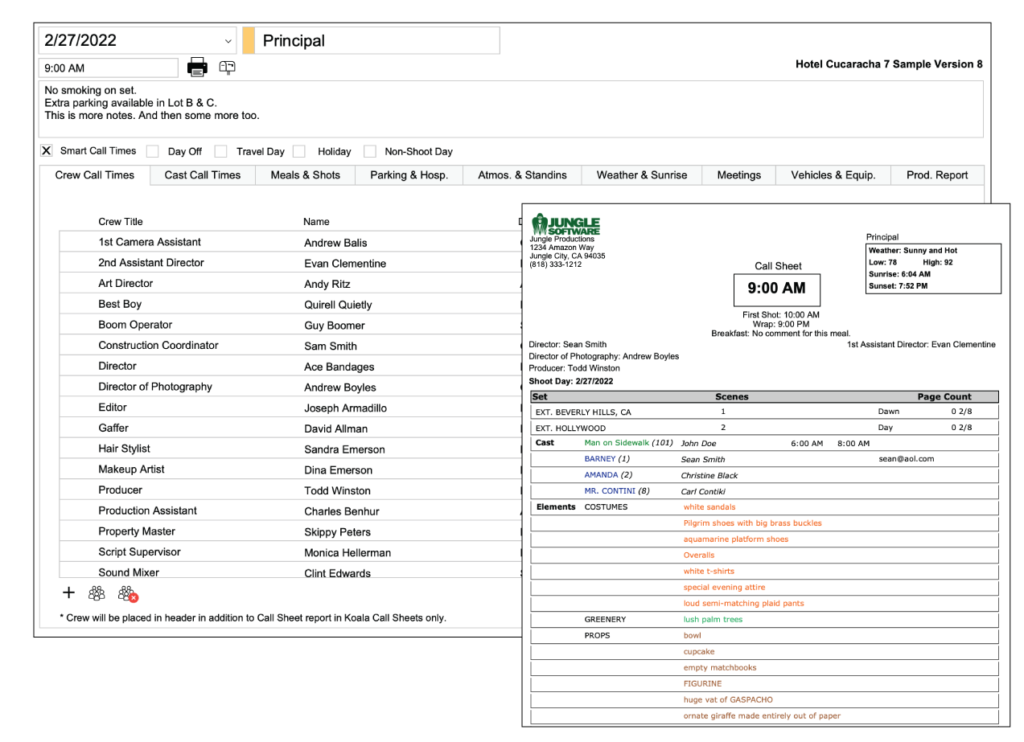This screenshot has height=742, width=1024.
Task: Click the Crew Title column header
Action: tap(121, 221)
